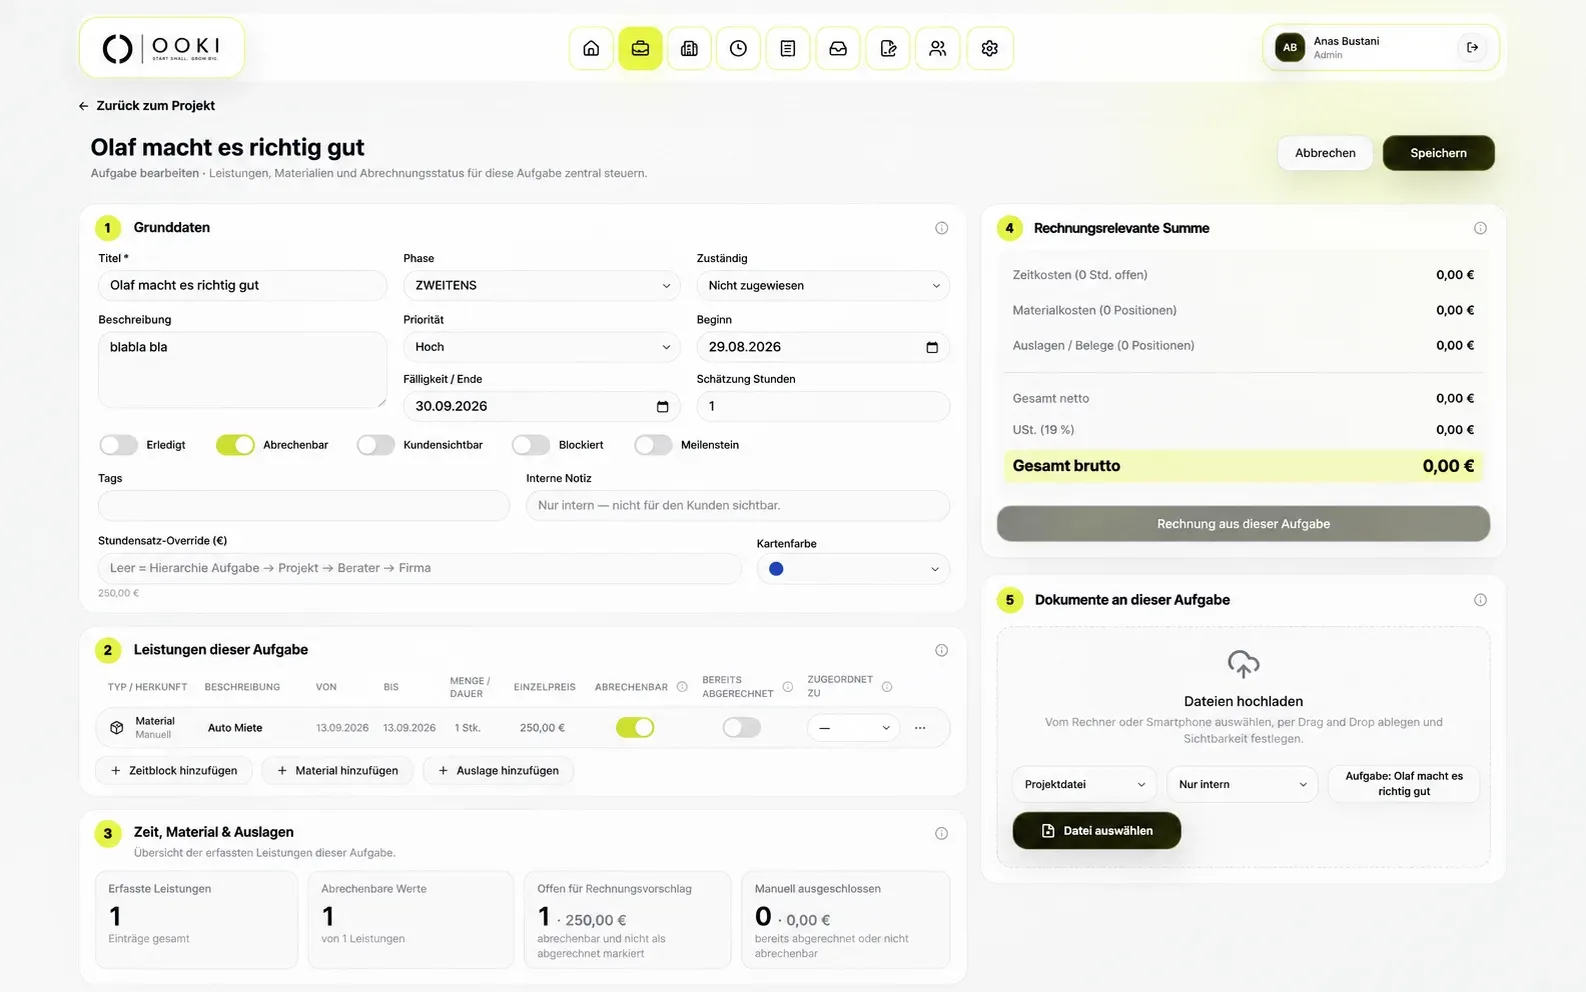Open the building companies icon in navigation

689,48
